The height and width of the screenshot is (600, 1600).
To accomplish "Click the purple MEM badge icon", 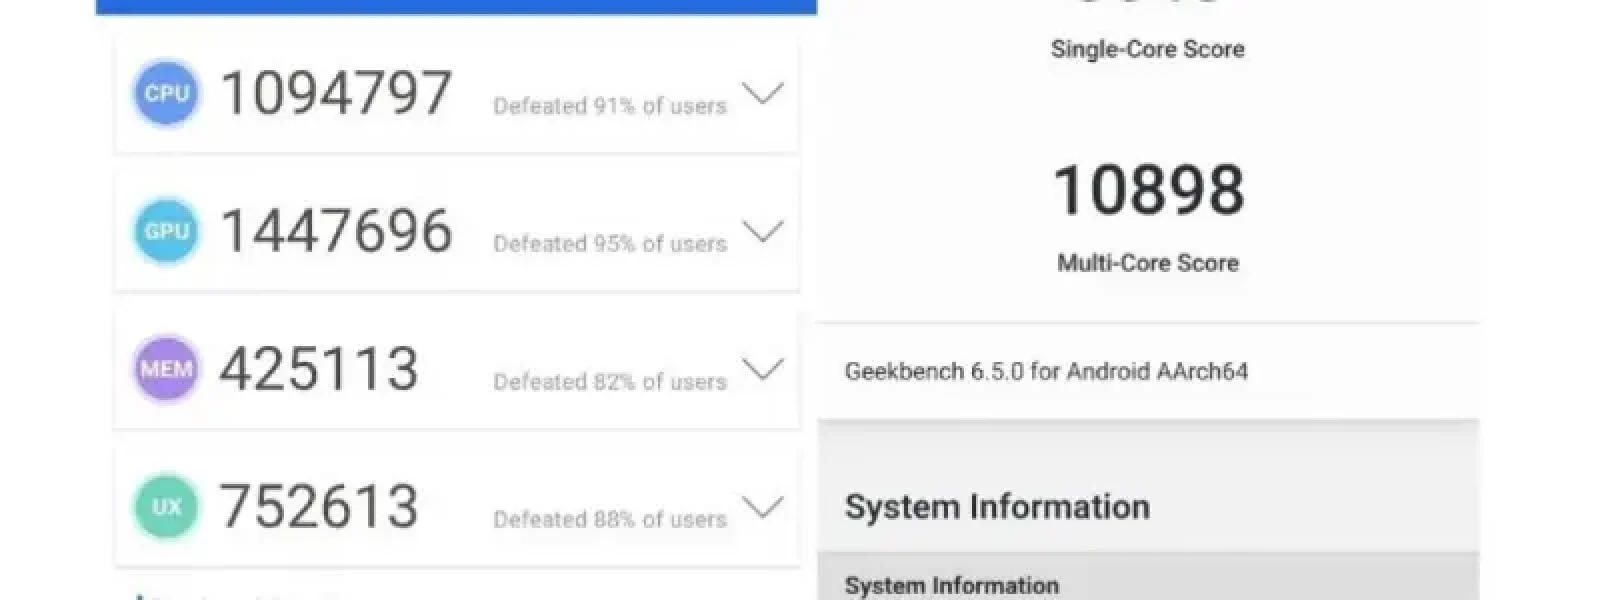I will (x=166, y=369).
